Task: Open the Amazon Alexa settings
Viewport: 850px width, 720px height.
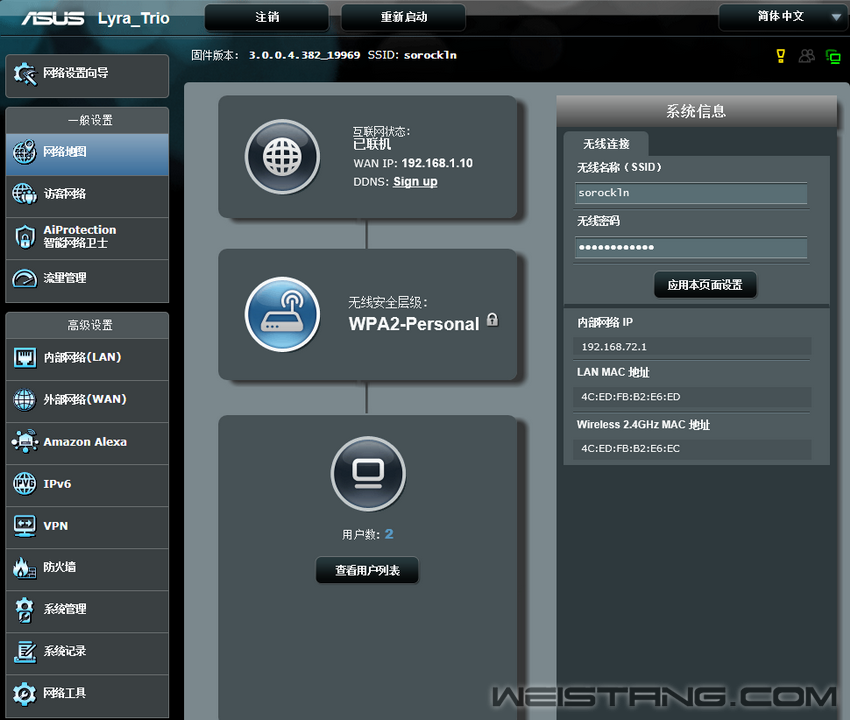Action: click(x=87, y=442)
